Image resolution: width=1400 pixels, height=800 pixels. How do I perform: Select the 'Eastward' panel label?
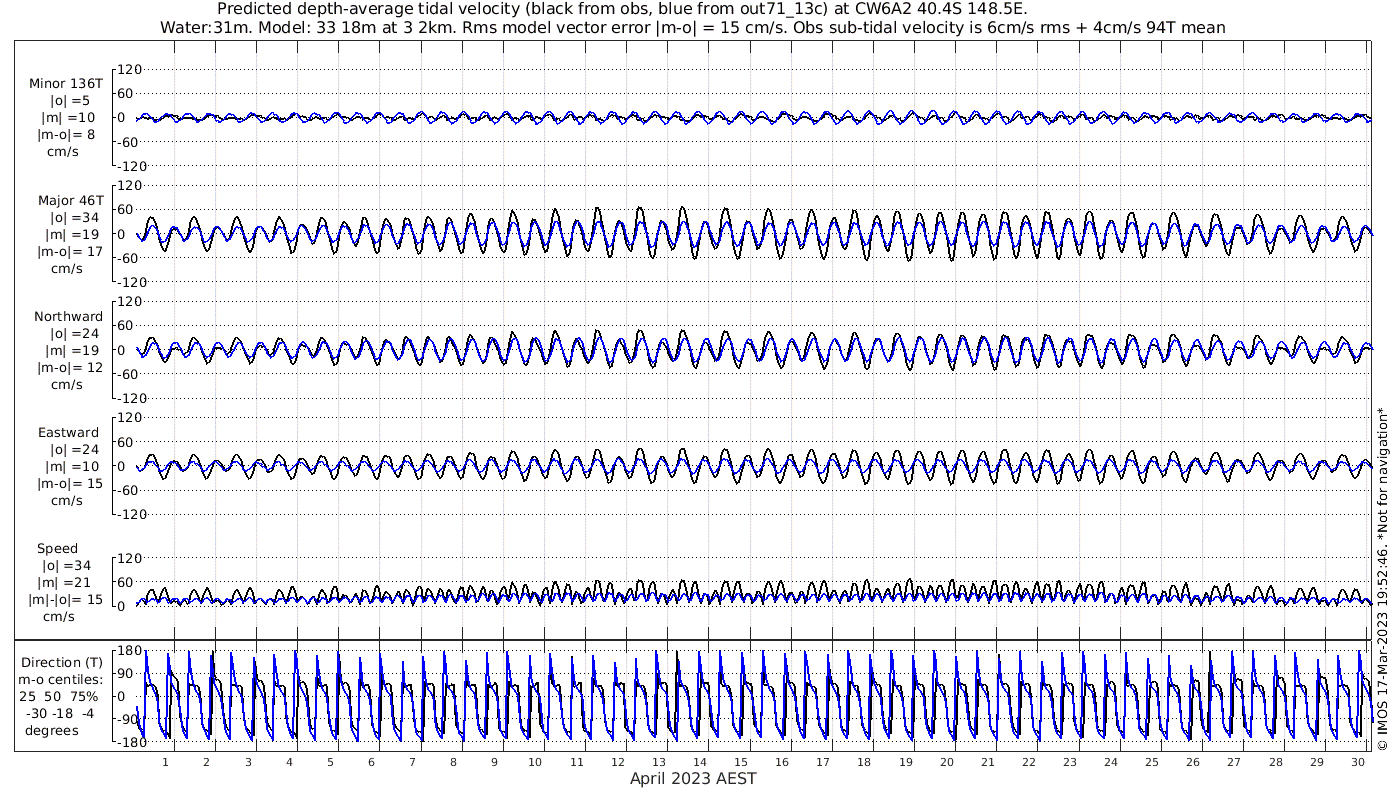pos(68,432)
